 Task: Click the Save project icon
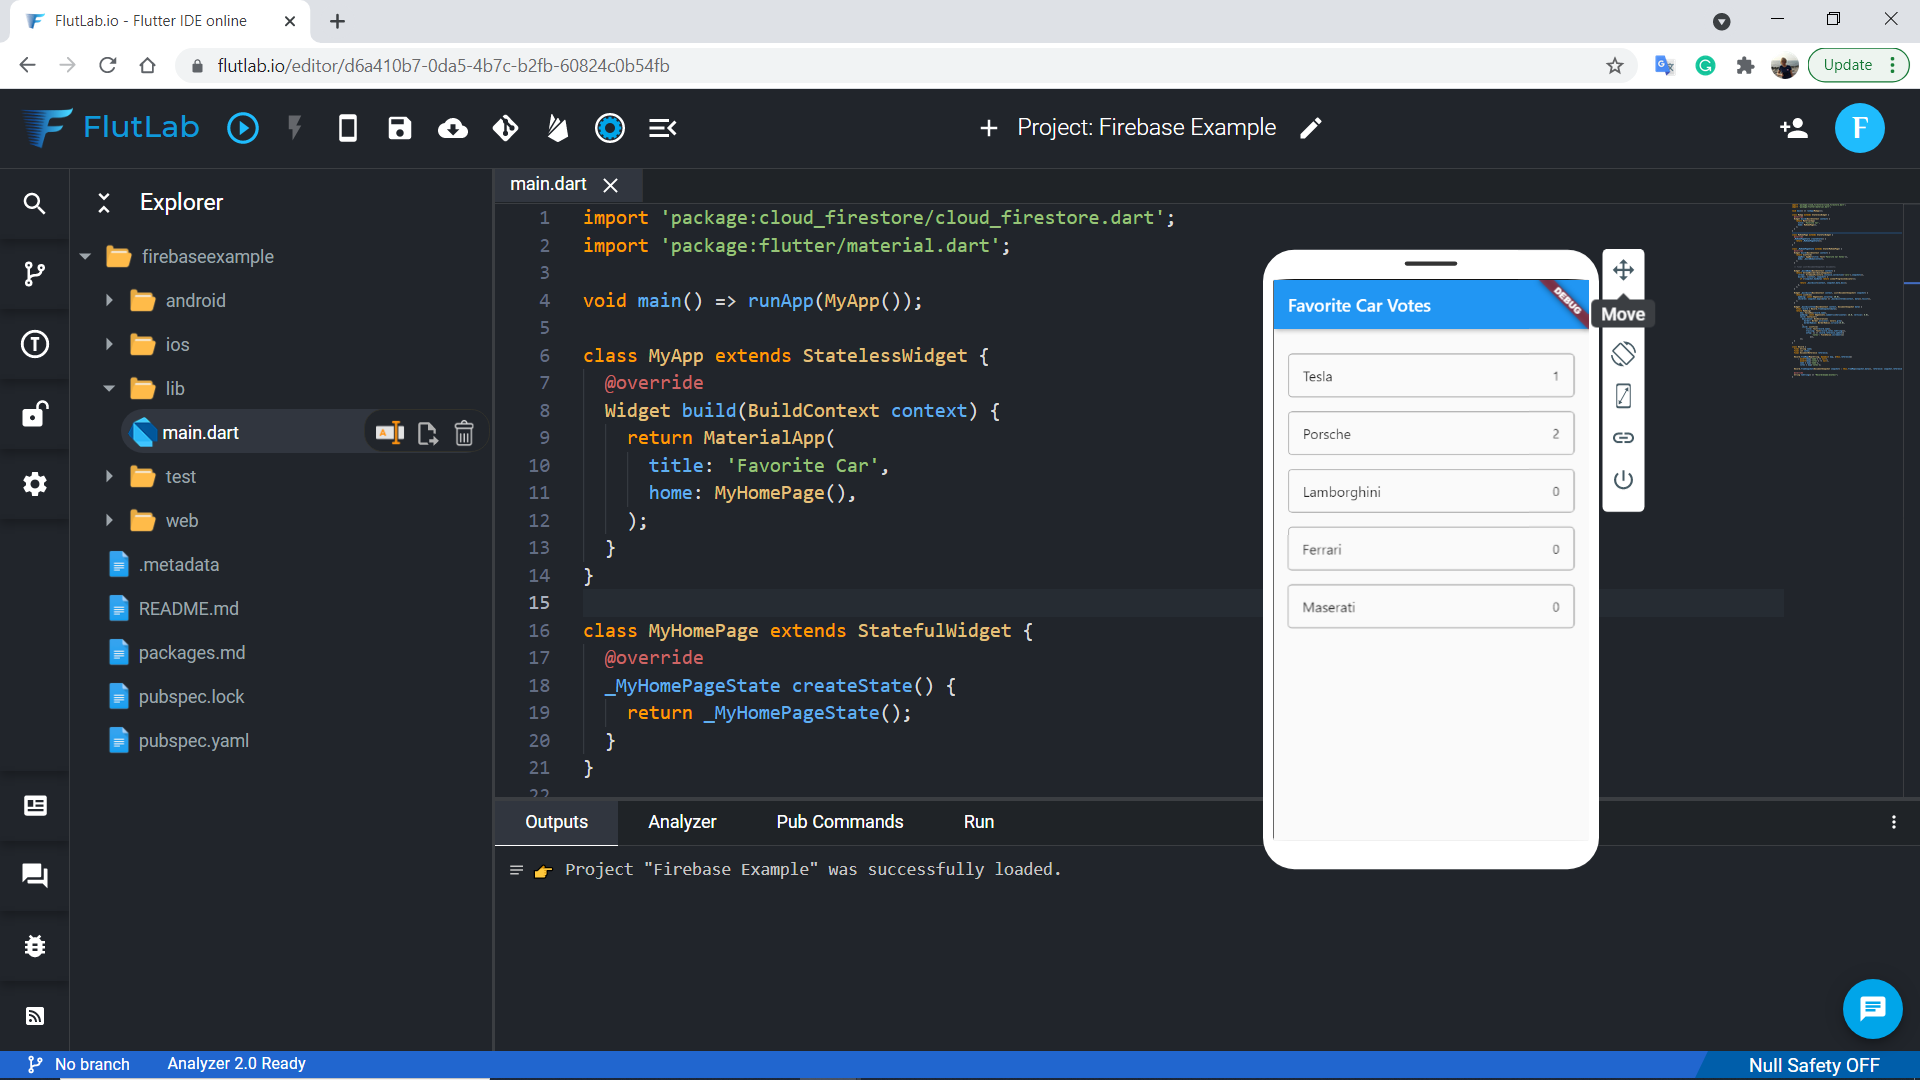[x=399, y=128]
